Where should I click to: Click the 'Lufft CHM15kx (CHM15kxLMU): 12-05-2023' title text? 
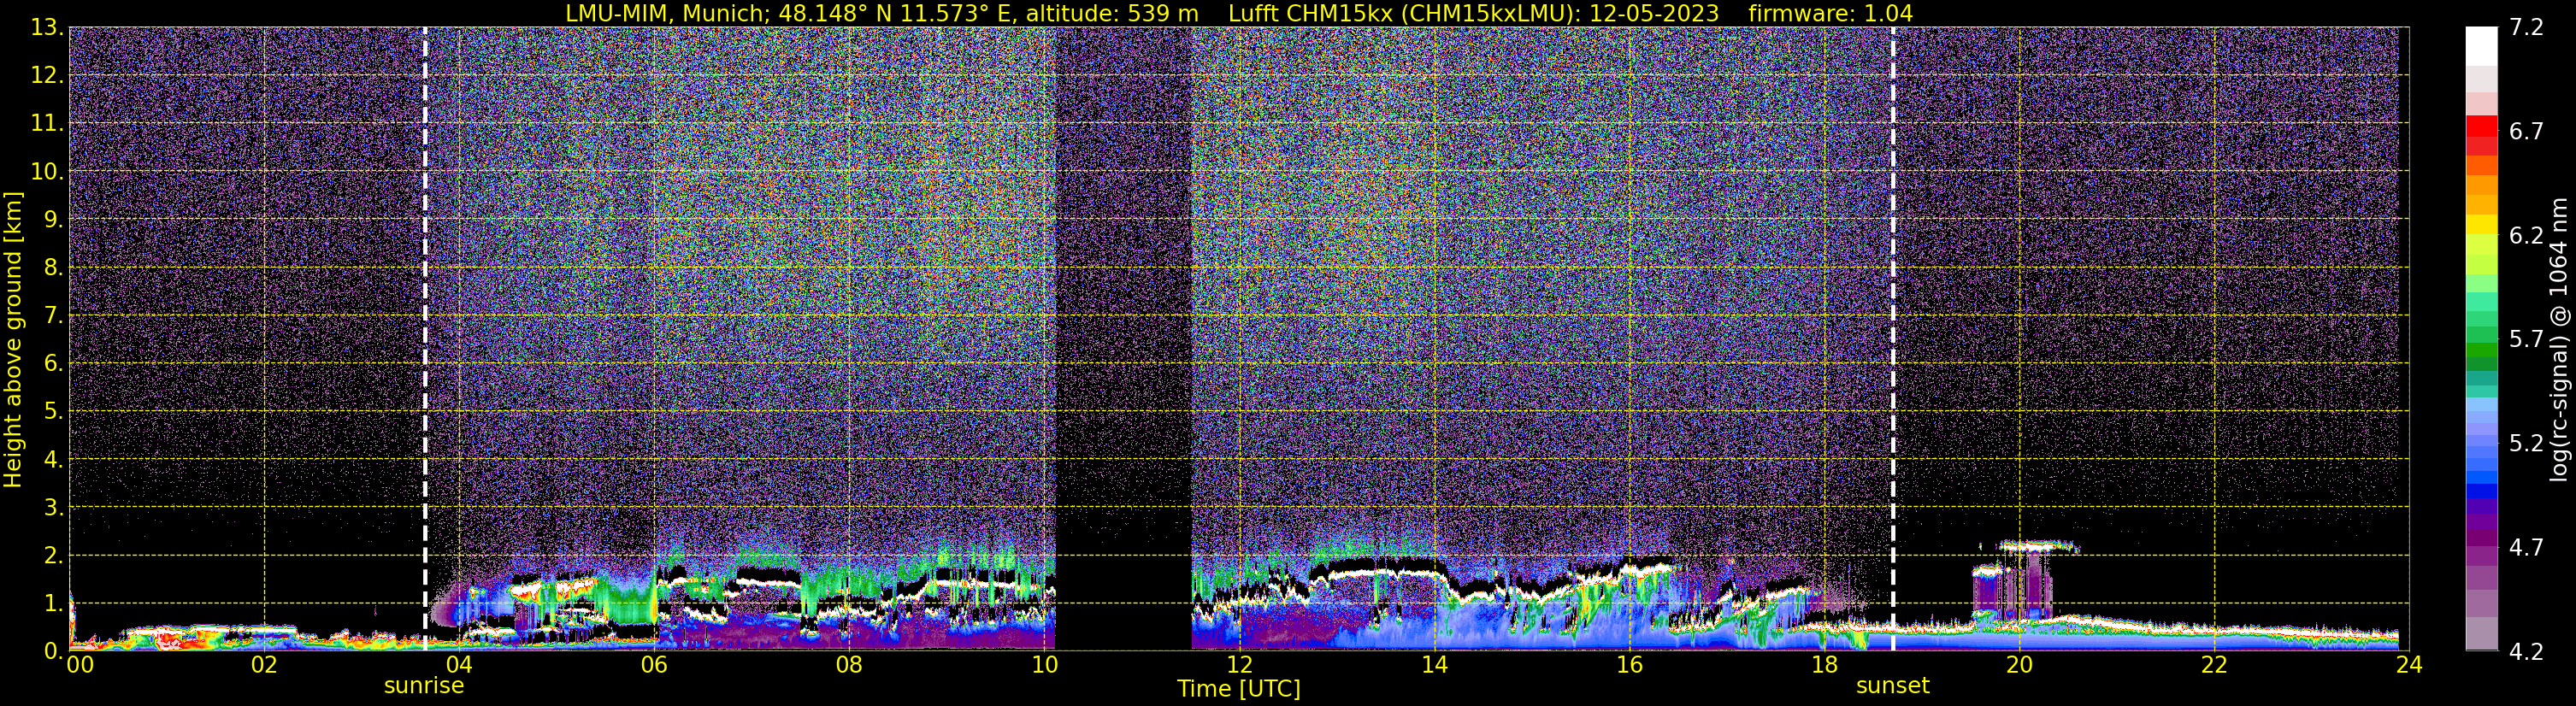click(x=1473, y=13)
